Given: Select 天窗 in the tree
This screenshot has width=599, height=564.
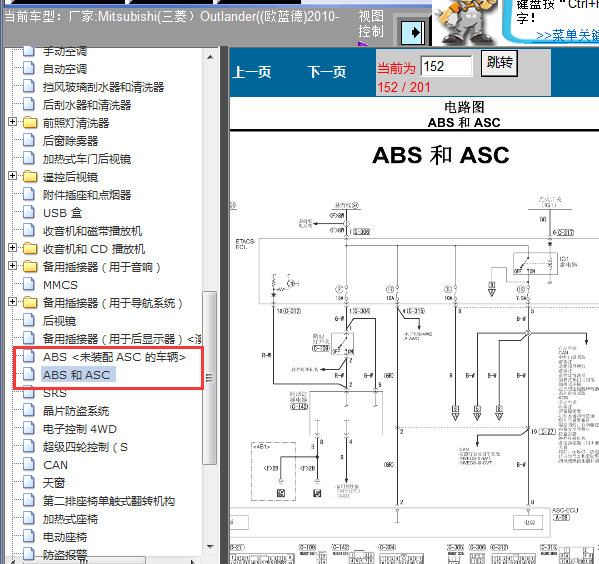Looking at the screenshot, I should (54, 483).
